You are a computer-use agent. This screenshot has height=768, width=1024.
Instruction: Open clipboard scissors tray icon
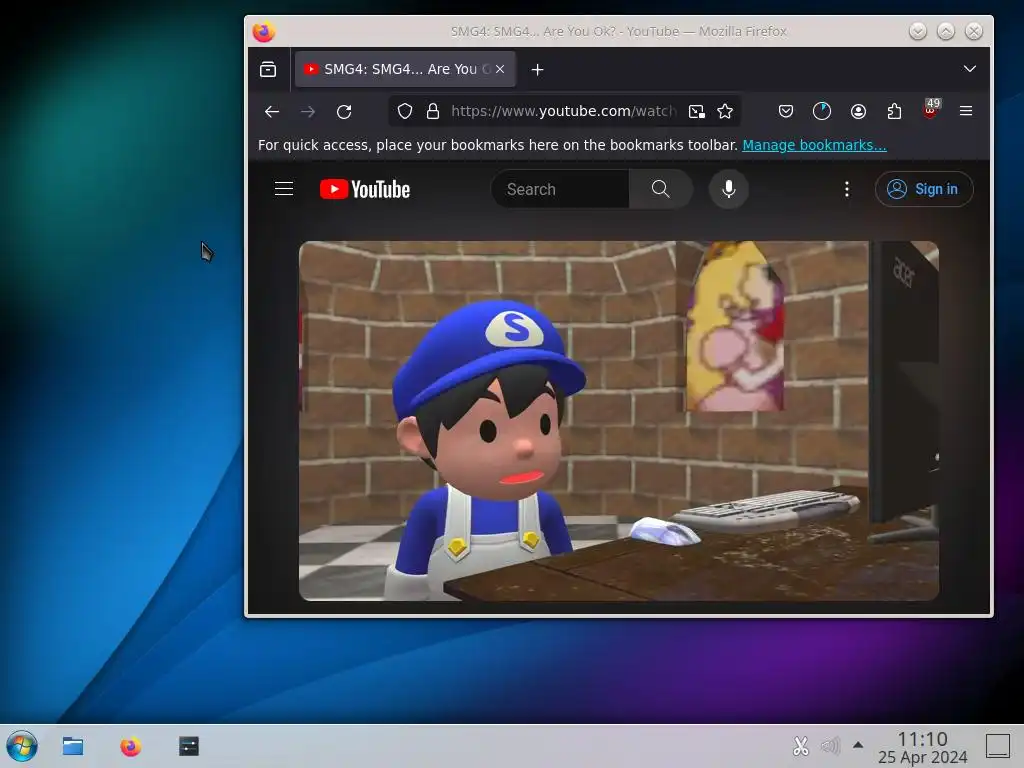[x=801, y=745]
